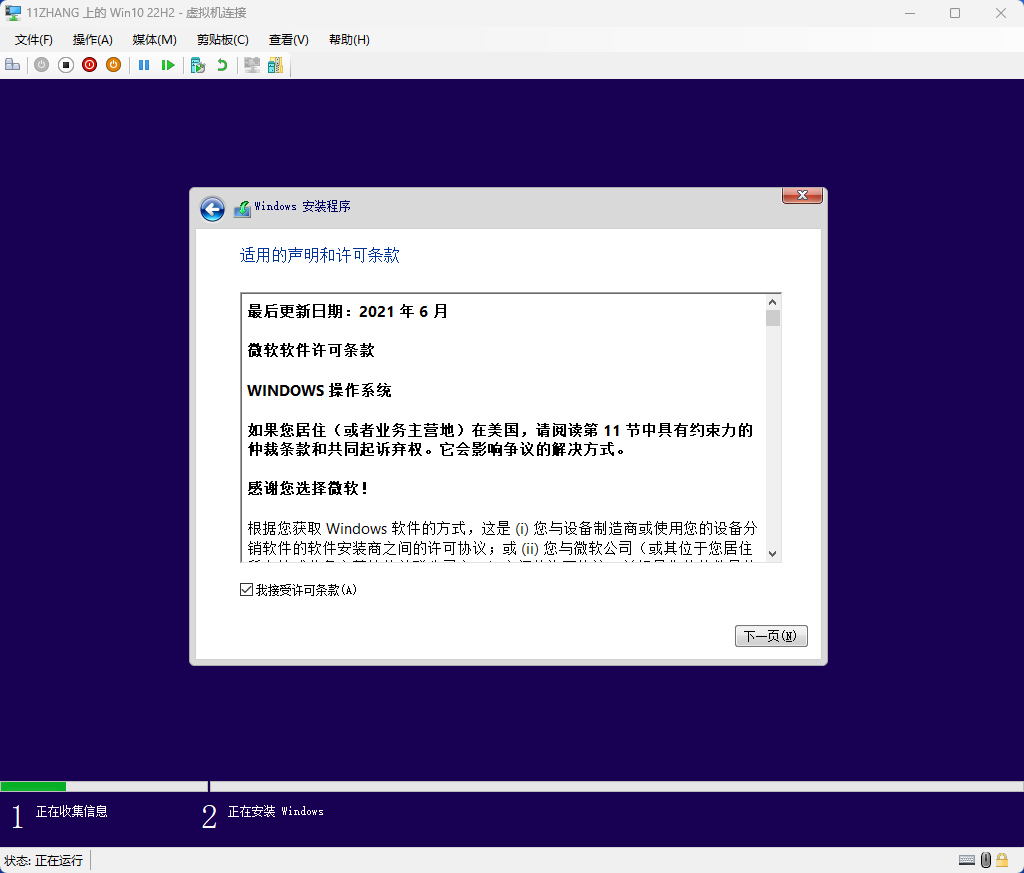Pause the virtual machine
Image resolution: width=1024 pixels, height=873 pixels.
coord(144,65)
